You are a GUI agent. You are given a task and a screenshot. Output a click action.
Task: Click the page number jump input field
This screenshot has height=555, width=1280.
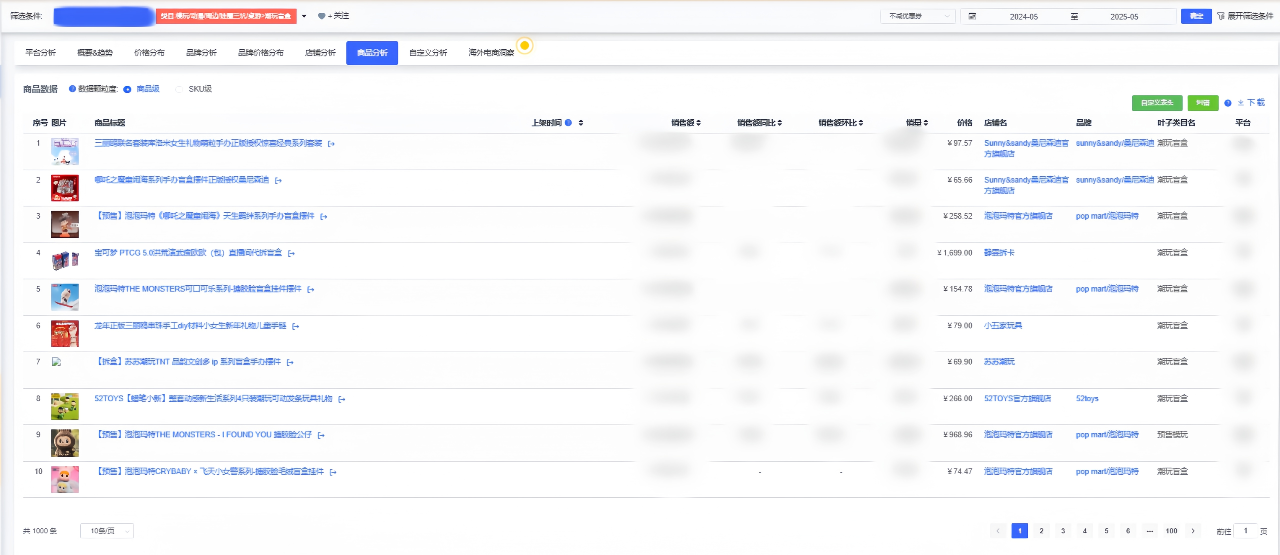point(1245,531)
